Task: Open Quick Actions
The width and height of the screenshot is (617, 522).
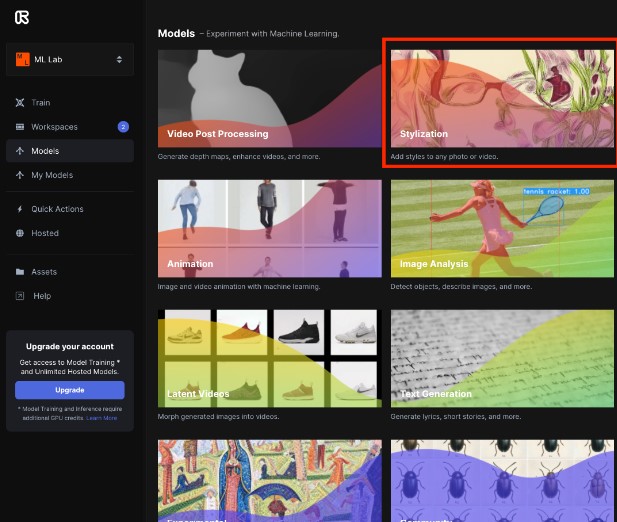Action: [x=70, y=209]
